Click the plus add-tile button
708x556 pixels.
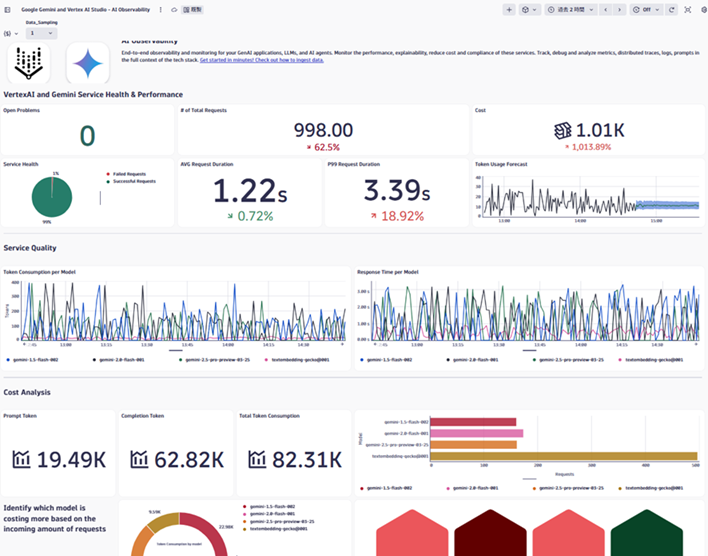[x=509, y=9]
